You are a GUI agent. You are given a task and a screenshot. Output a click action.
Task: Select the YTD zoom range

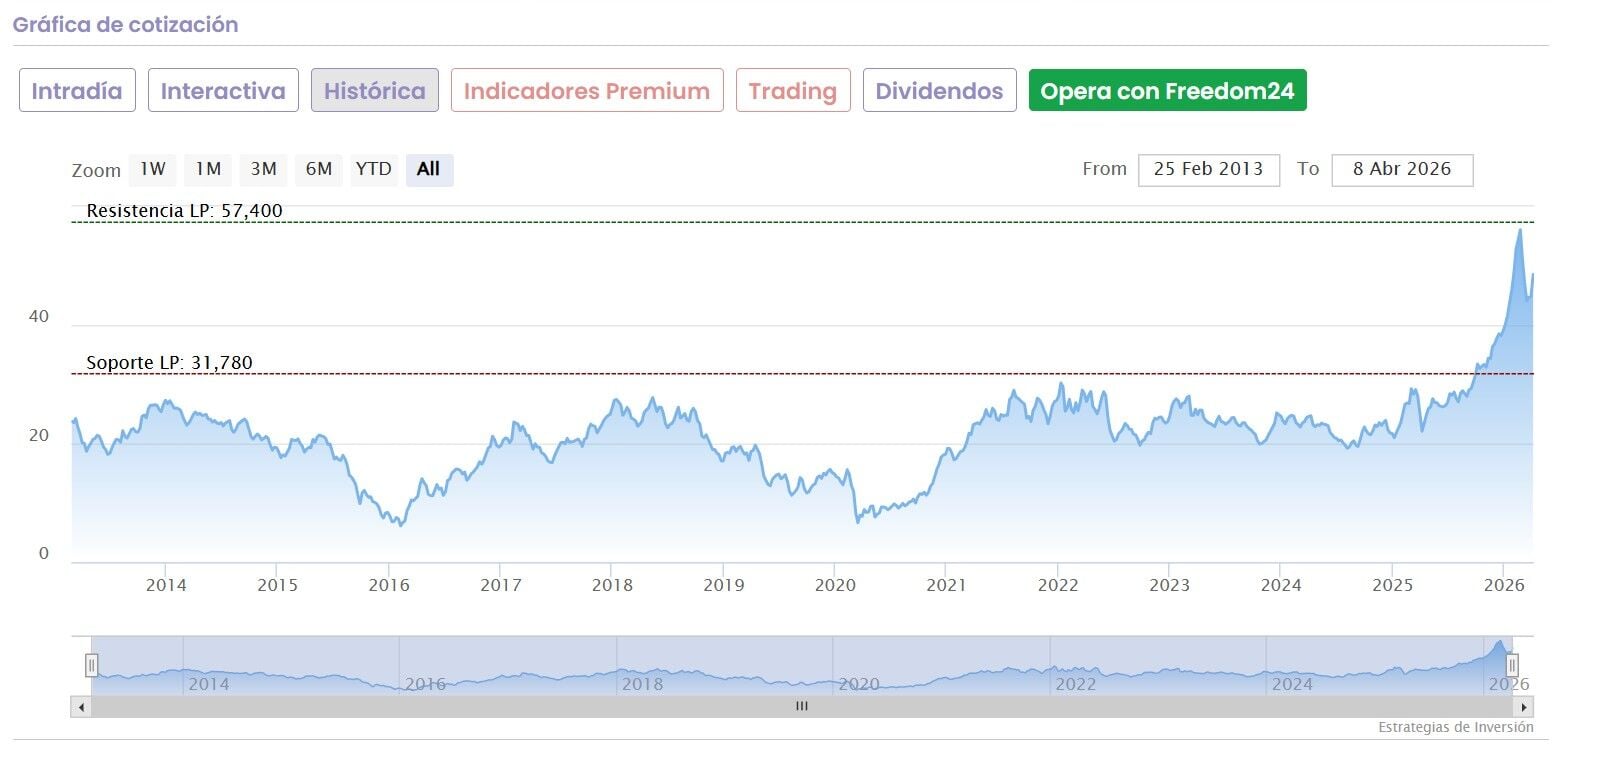(374, 169)
